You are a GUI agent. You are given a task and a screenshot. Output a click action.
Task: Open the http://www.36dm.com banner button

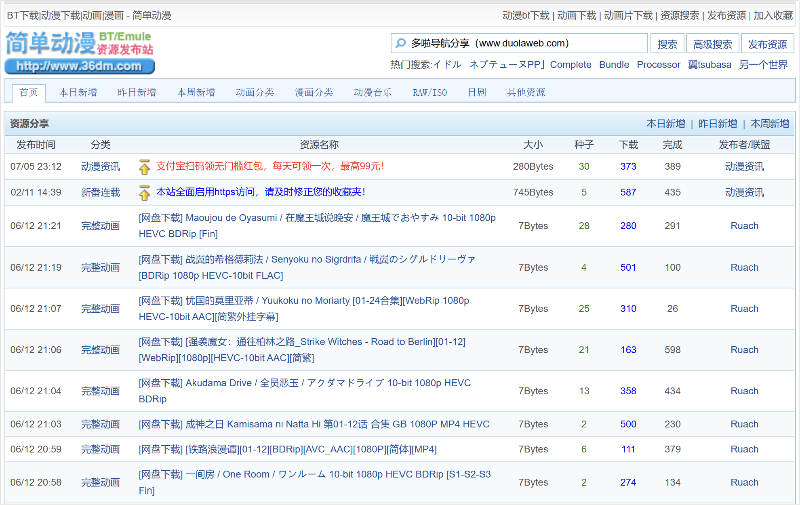(80, 66)
